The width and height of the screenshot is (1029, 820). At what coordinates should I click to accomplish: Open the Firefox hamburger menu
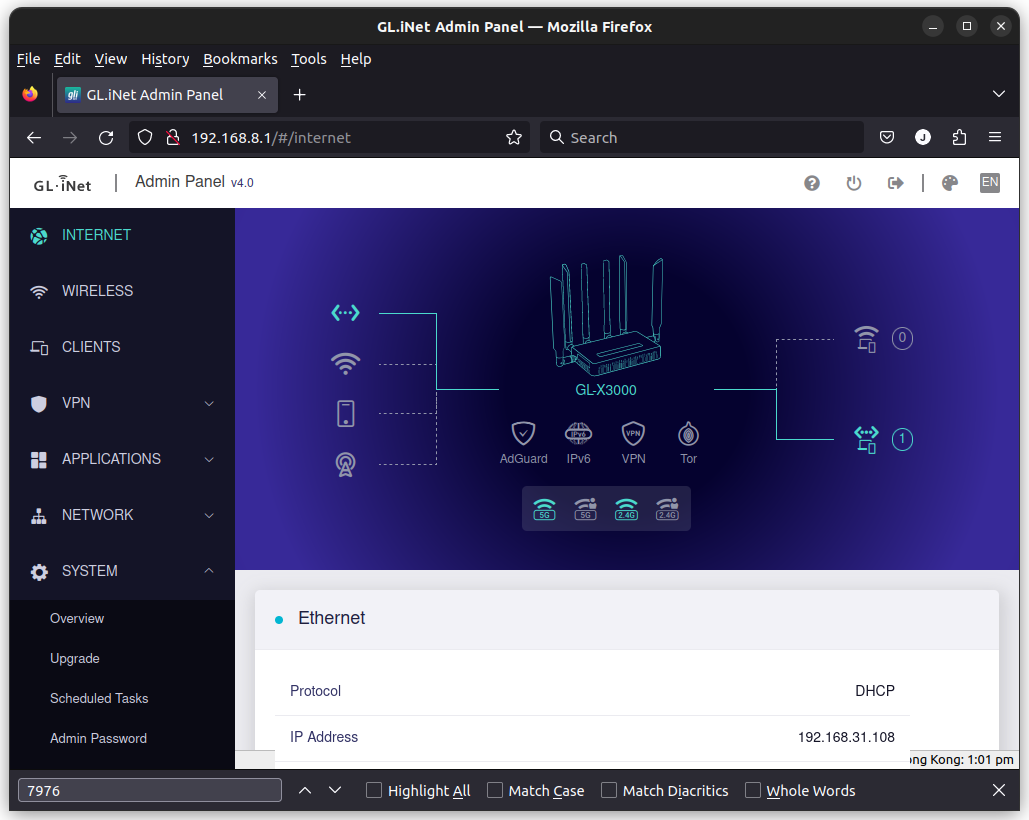point(995,137)
